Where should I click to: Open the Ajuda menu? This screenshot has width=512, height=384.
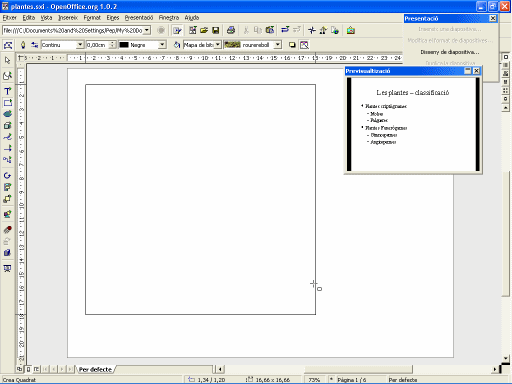tap(192, 18)
